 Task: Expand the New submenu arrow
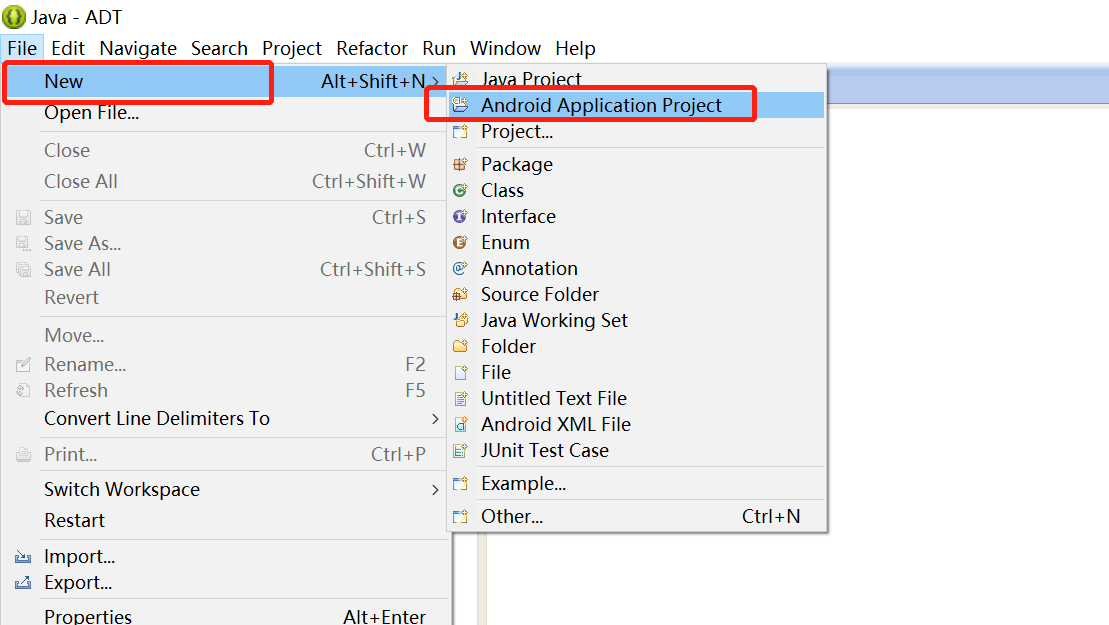pos(436,81)
